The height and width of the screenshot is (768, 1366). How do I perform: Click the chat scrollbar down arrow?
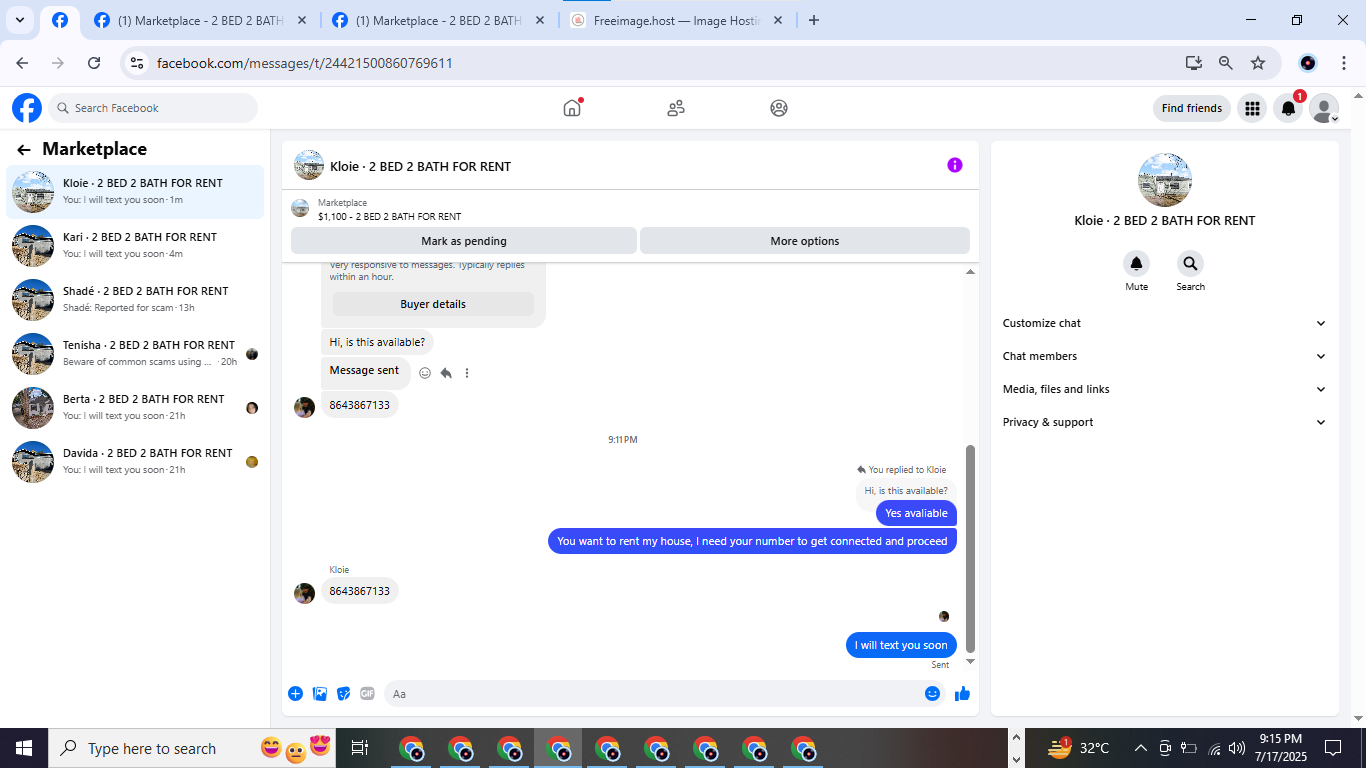point(970,661)
